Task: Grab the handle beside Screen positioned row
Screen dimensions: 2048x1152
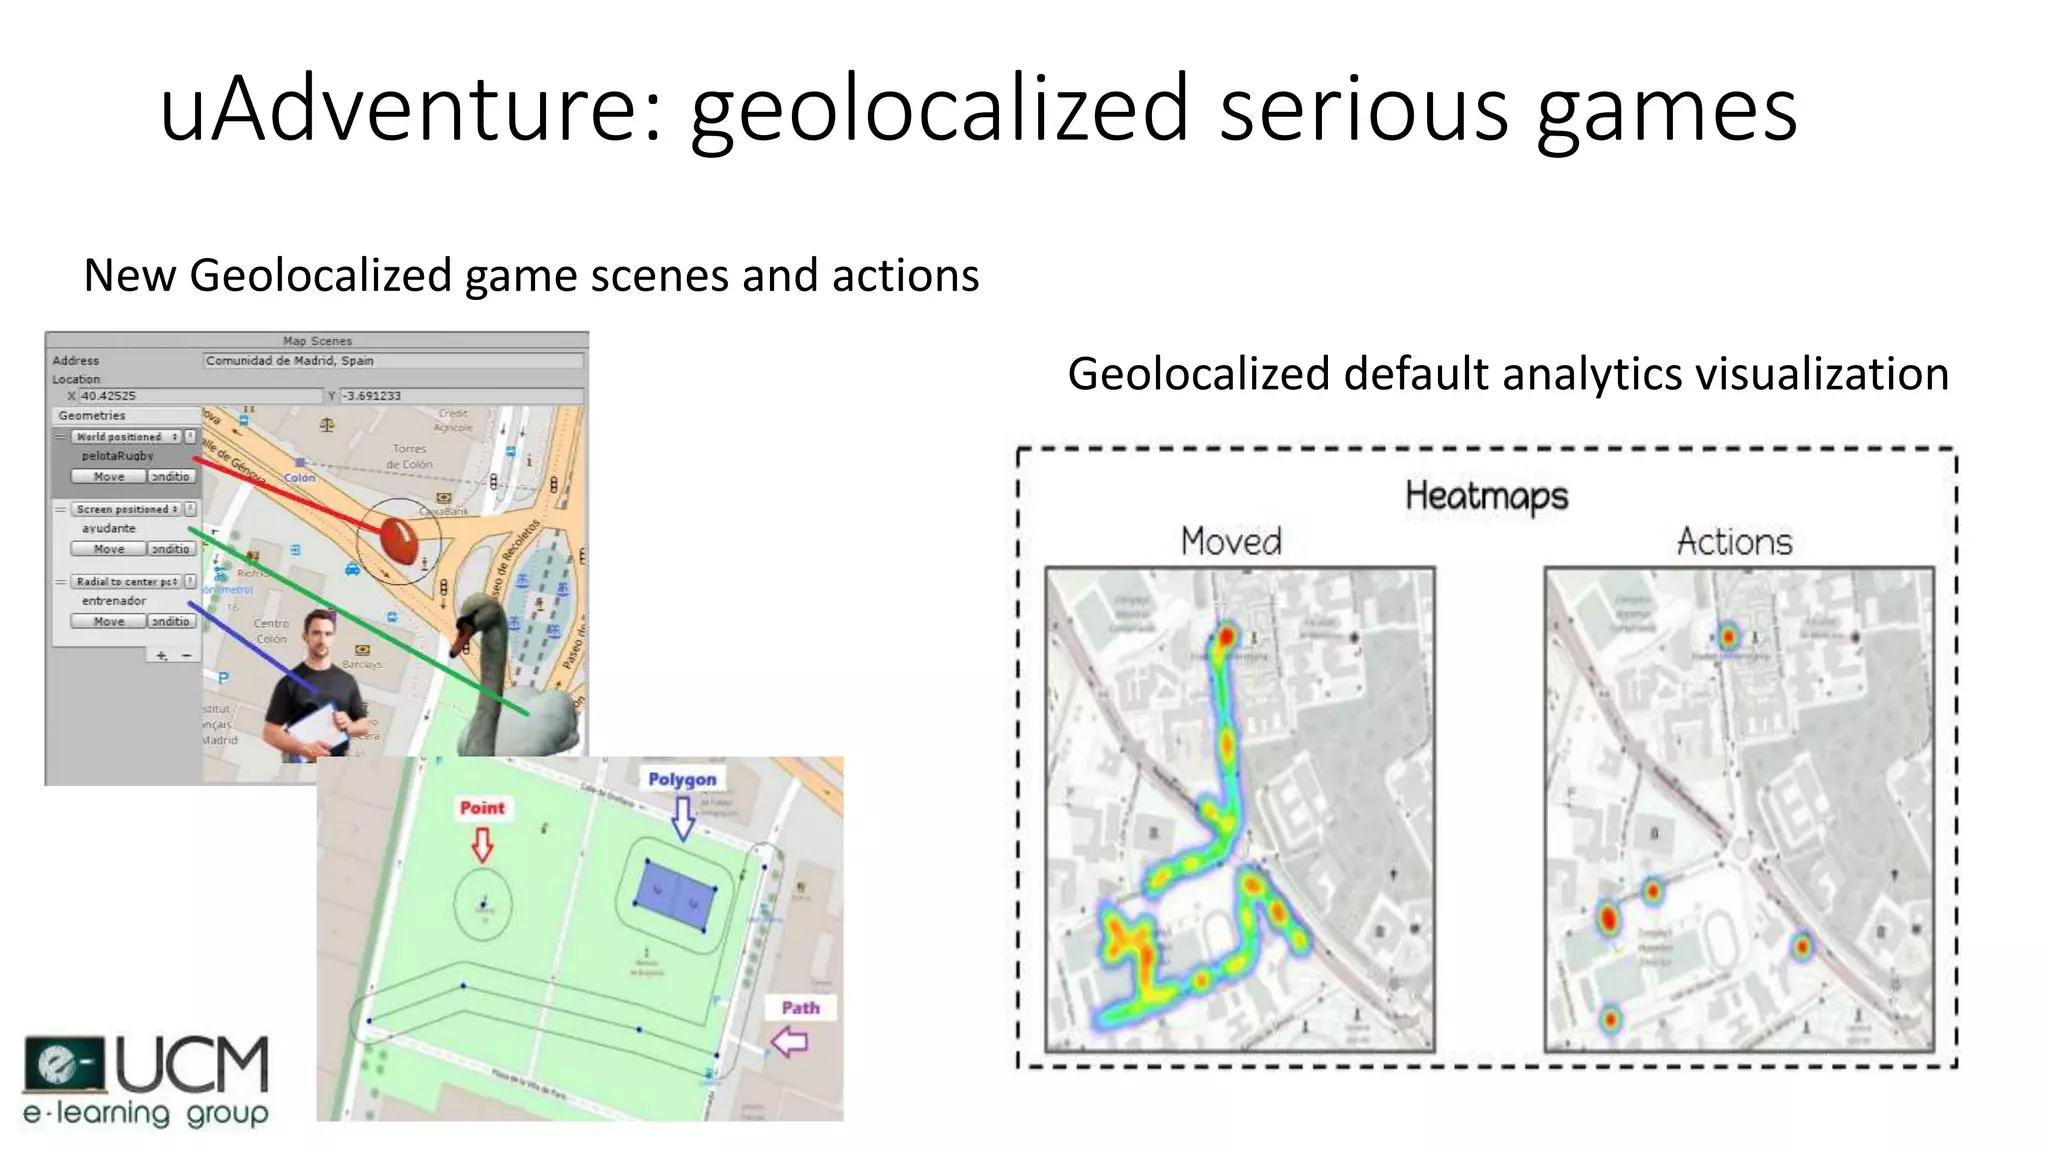Action: (61, 509)
